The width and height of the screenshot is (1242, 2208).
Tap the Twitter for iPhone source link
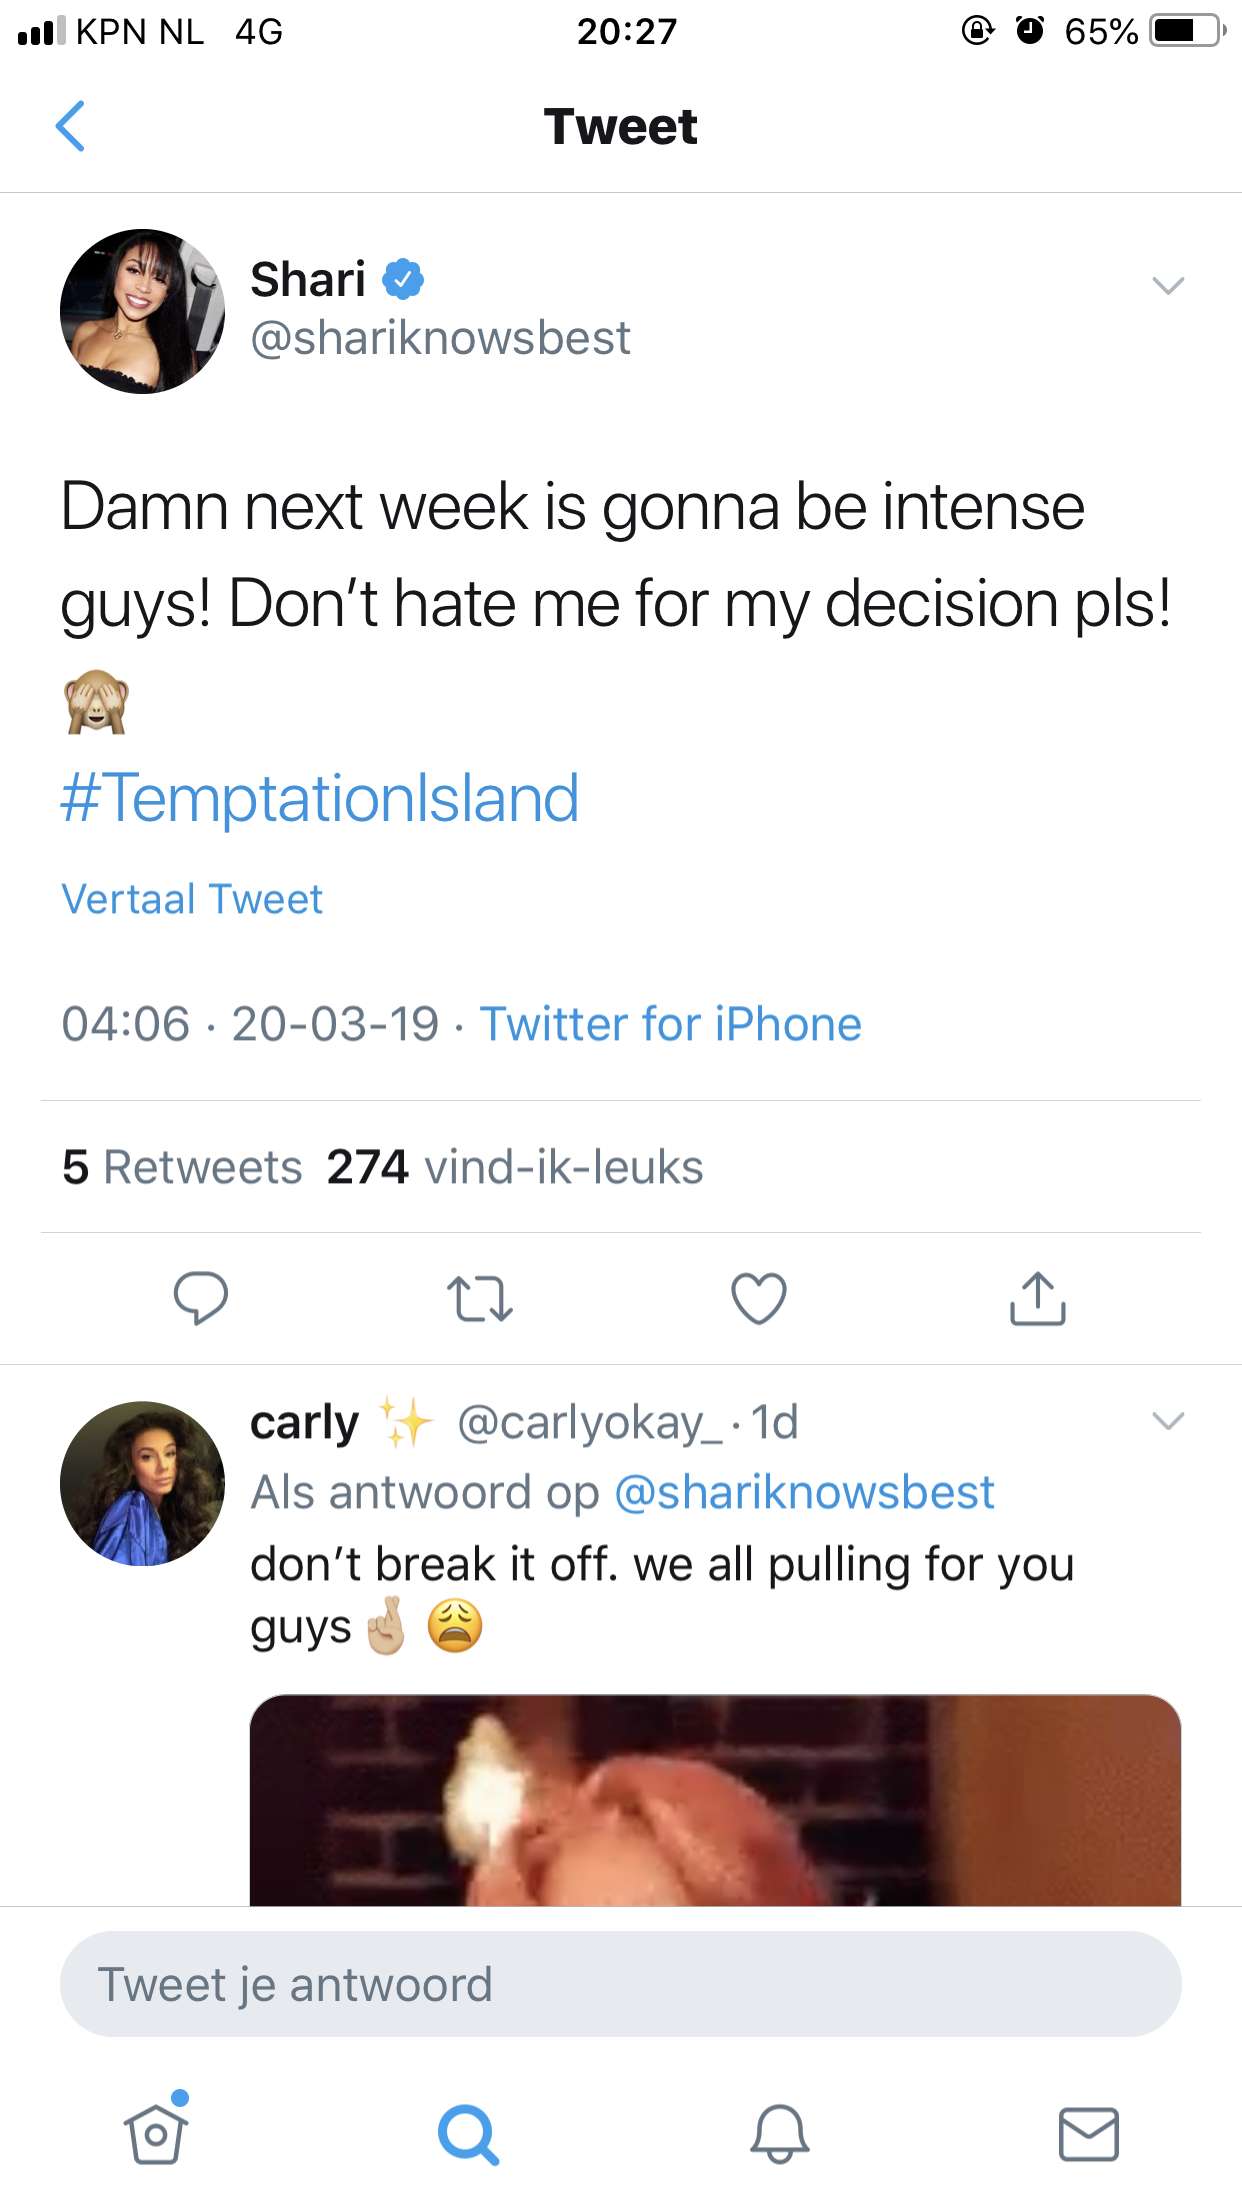[670, 1024]
